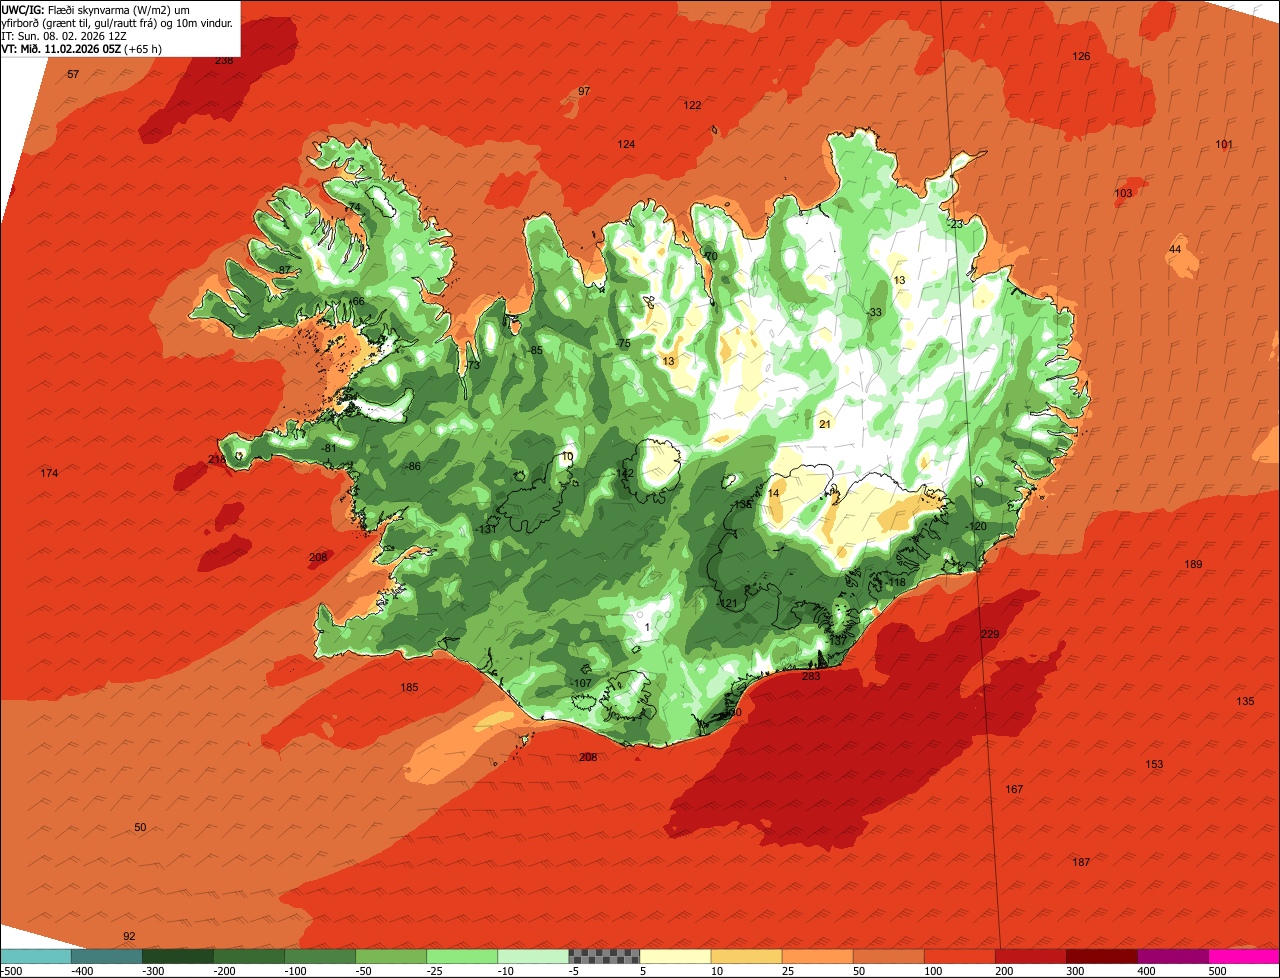This screenshot has height=978, width=1280.
Task: Click the magenta swatch right of the 500 label
Action: (1245, 956)
